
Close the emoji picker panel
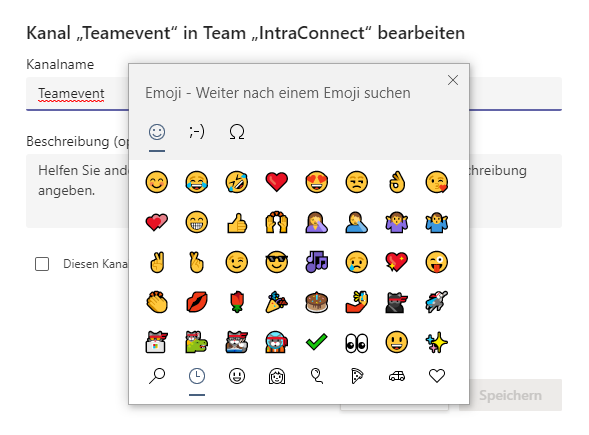click(x=453, y=80)
